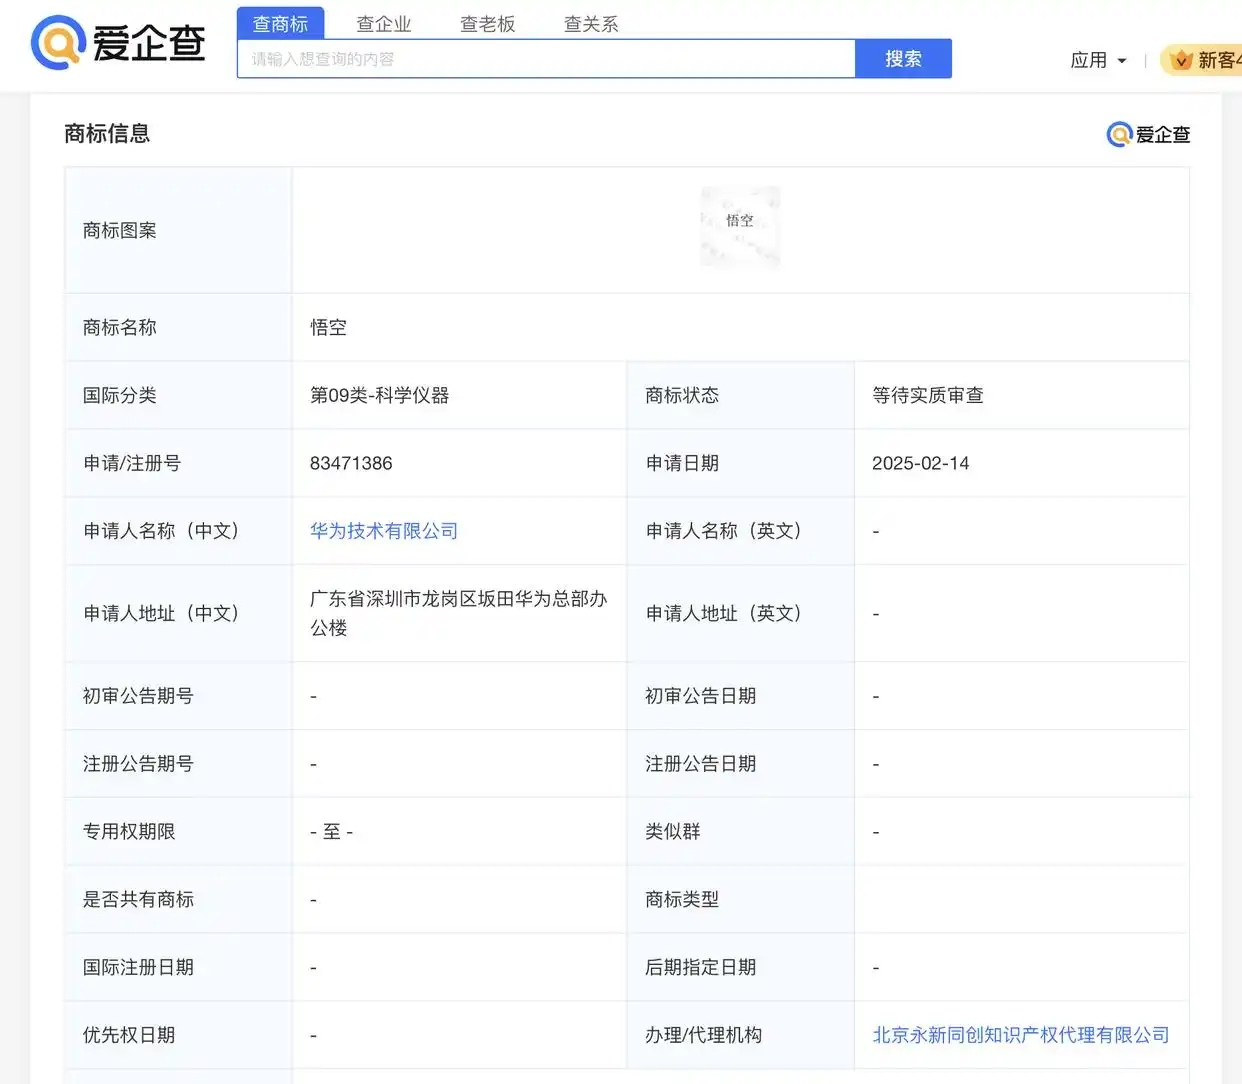Click the 新客 promotion badge
1242x1084 pixels.
[x=1202, y=60]
